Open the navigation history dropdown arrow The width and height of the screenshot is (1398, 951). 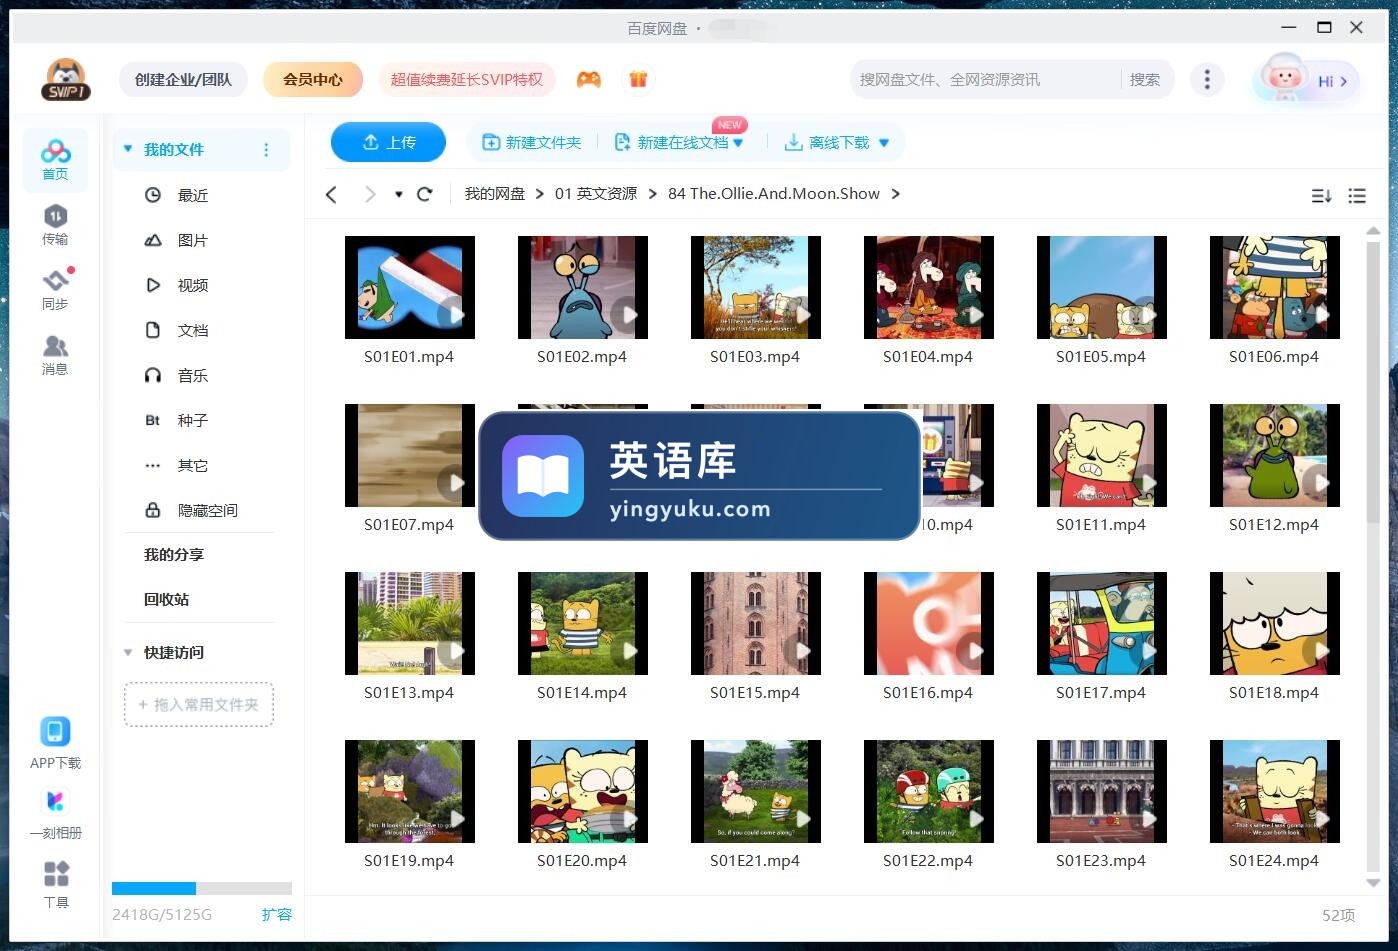coord(399,194)
